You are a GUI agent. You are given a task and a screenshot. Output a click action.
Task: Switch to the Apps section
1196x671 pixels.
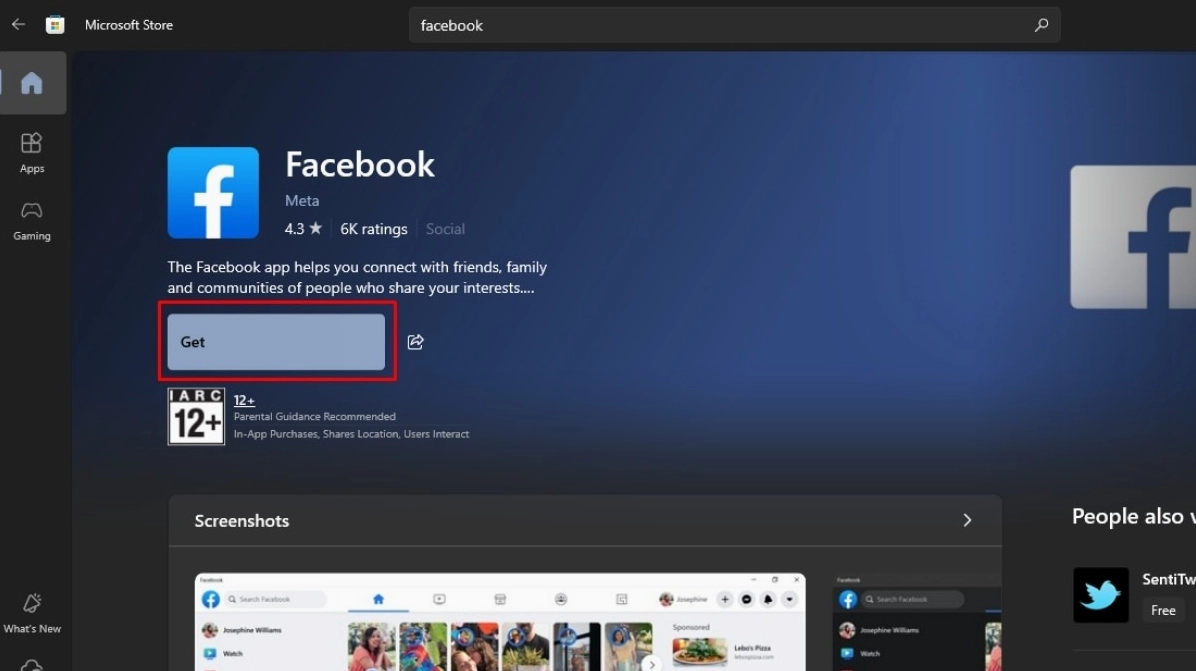pyautogui.click(x=32, y=152)
